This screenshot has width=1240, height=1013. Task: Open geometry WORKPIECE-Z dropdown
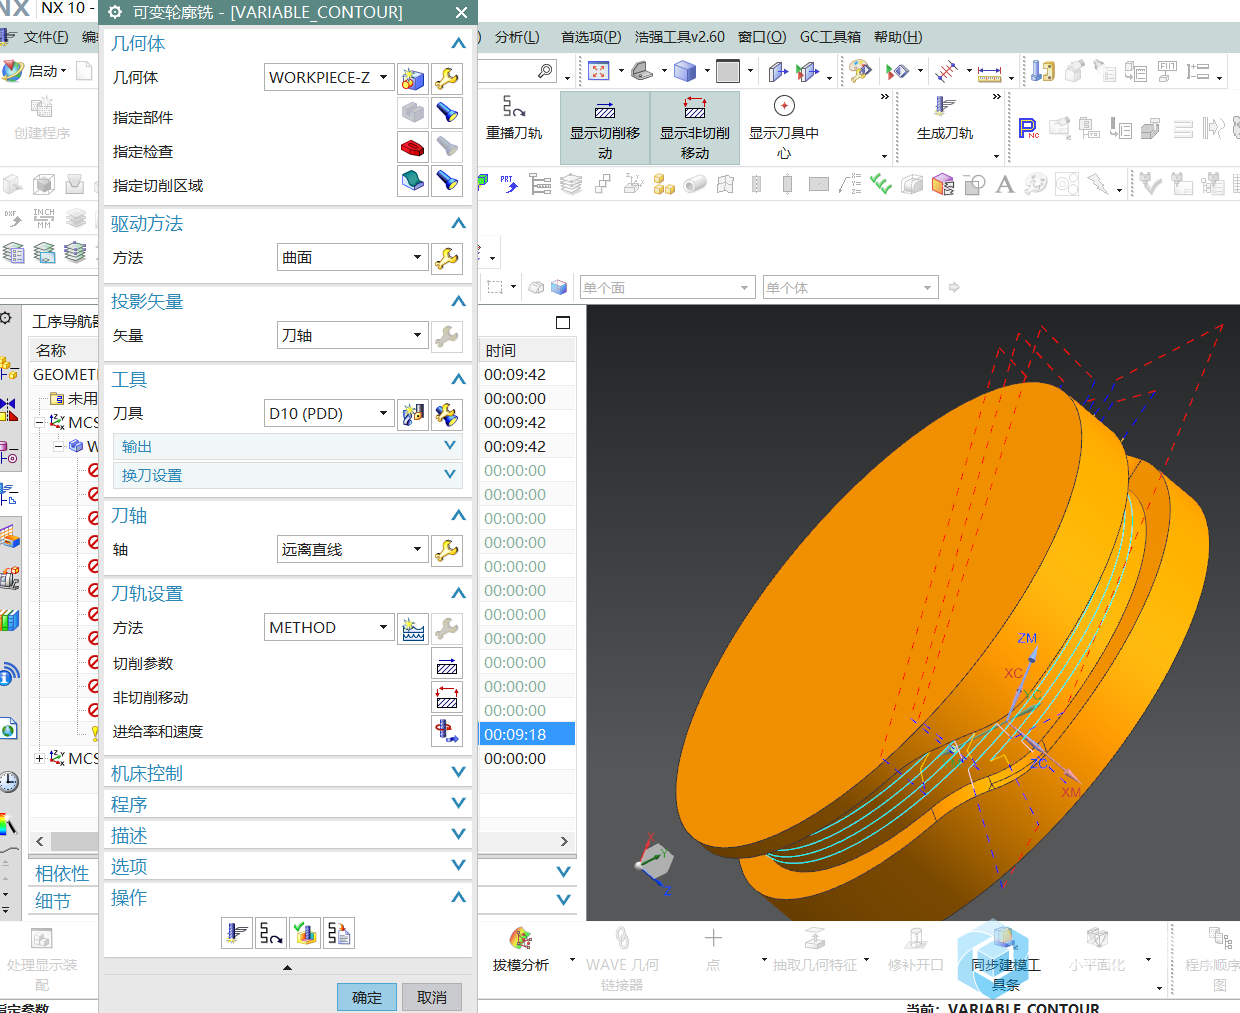[x=328, y=78]
